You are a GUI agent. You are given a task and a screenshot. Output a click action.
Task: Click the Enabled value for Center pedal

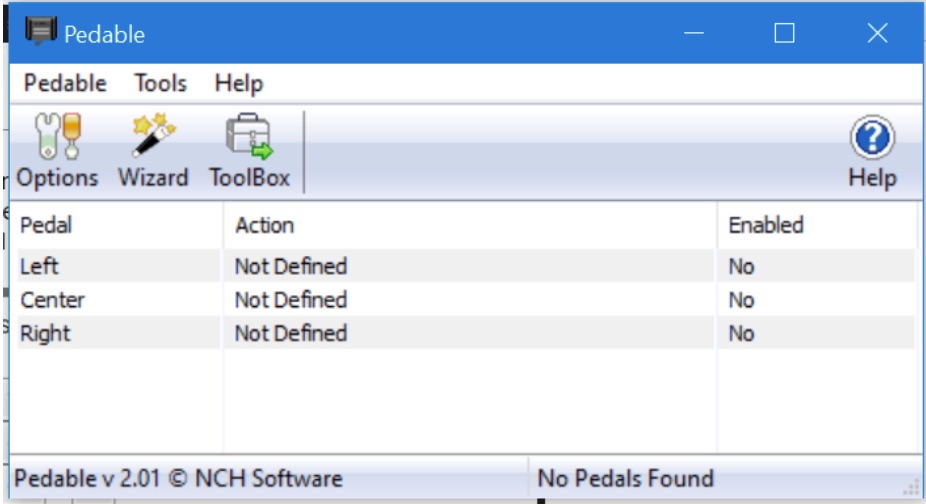(x=741, y=300)
